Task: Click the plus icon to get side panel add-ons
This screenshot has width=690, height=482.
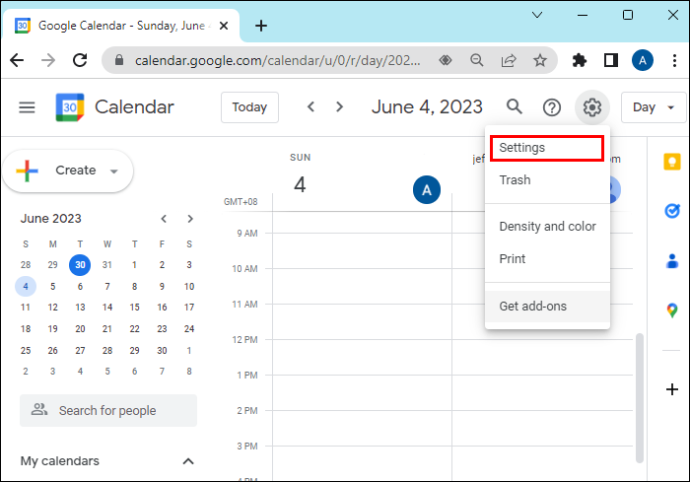Action: click(672, 389)
